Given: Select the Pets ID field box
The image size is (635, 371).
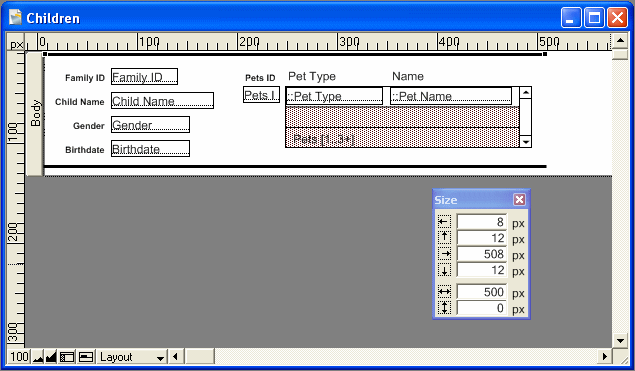Looking at the screenshot, I should pos(261,95).
